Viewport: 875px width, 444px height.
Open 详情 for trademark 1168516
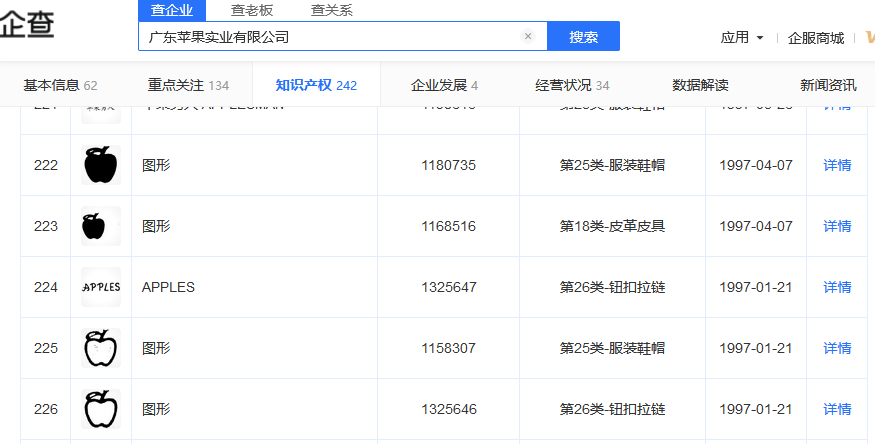click(837, 226)
